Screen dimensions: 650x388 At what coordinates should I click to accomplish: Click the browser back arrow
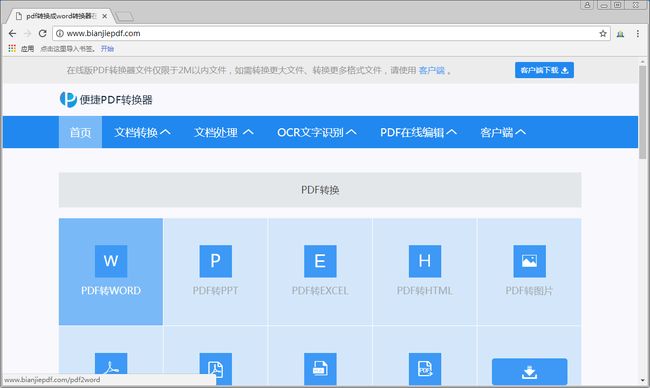pyautogui.click(x=12, y=34)
